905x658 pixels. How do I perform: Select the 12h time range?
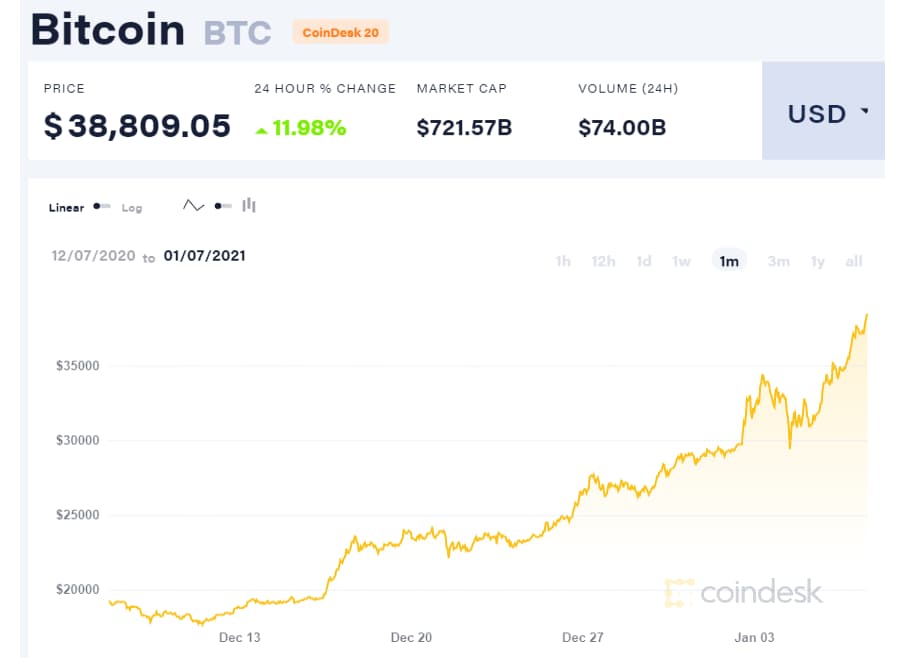pos(603,261)
